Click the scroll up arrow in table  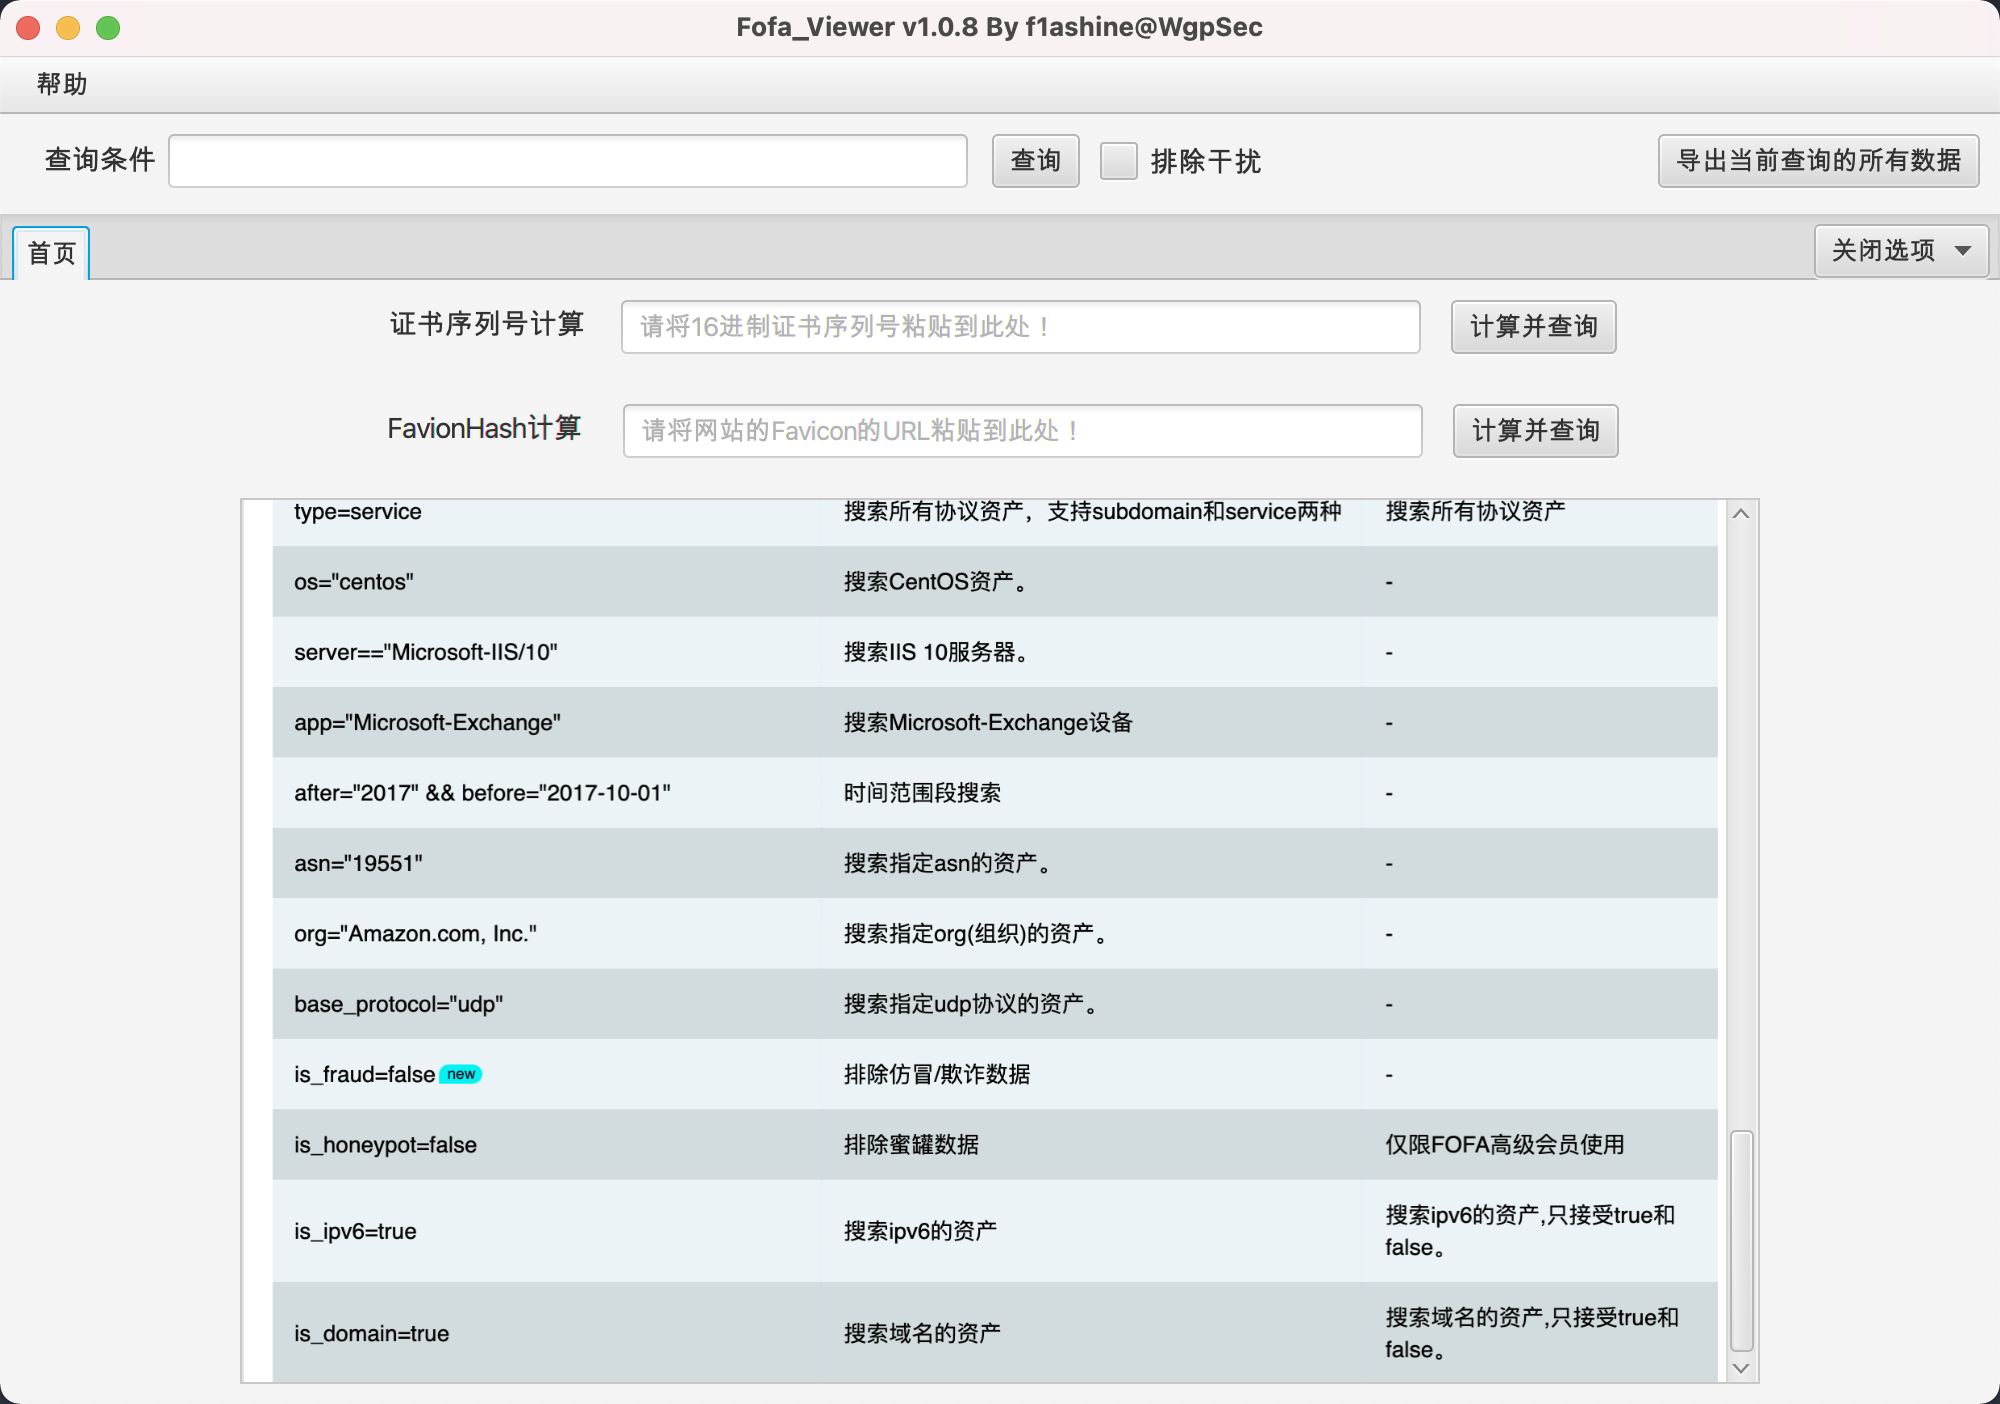tap(1741, 514)
